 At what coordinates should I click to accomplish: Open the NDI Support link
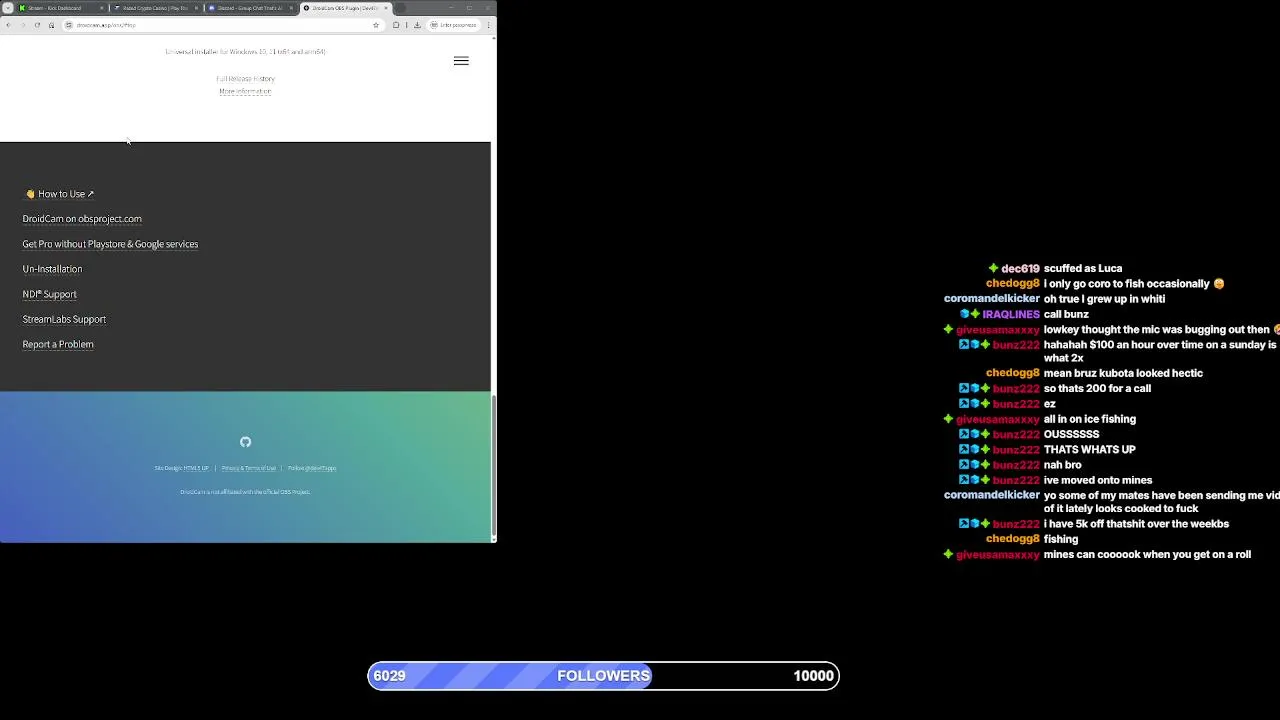(x=49, y=294)
